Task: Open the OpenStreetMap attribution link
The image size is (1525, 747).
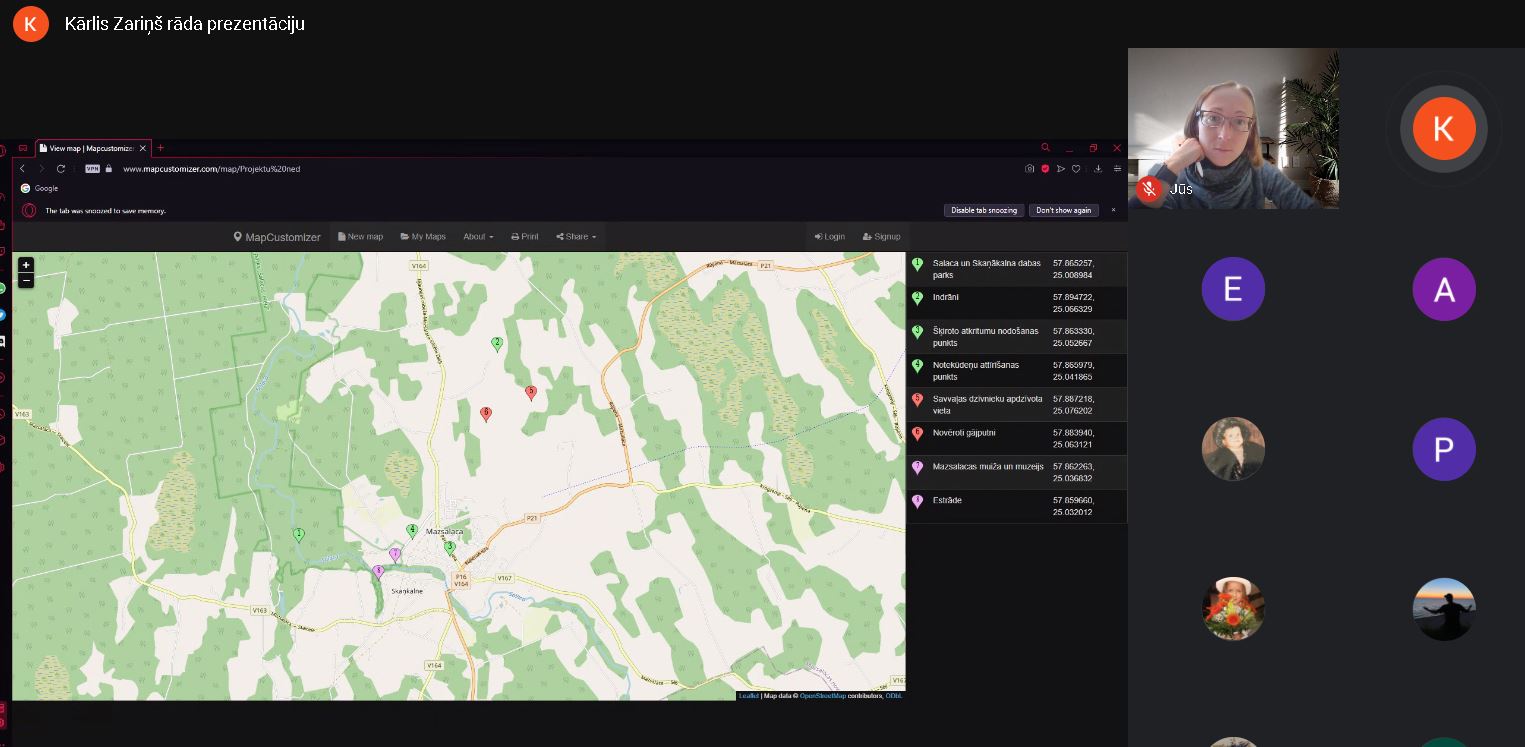Action: pyautogui.click(x=823, y=696)
